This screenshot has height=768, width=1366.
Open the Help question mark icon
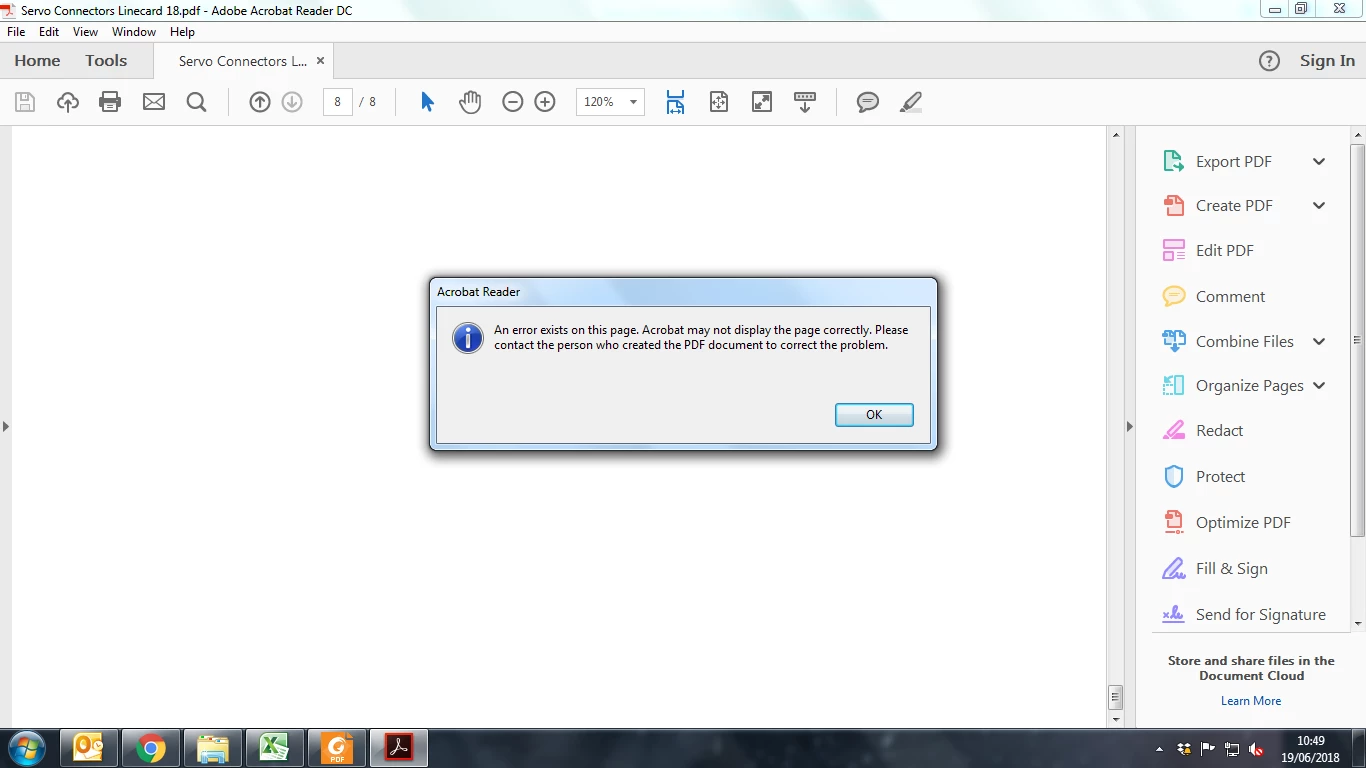coord(1269,61)
